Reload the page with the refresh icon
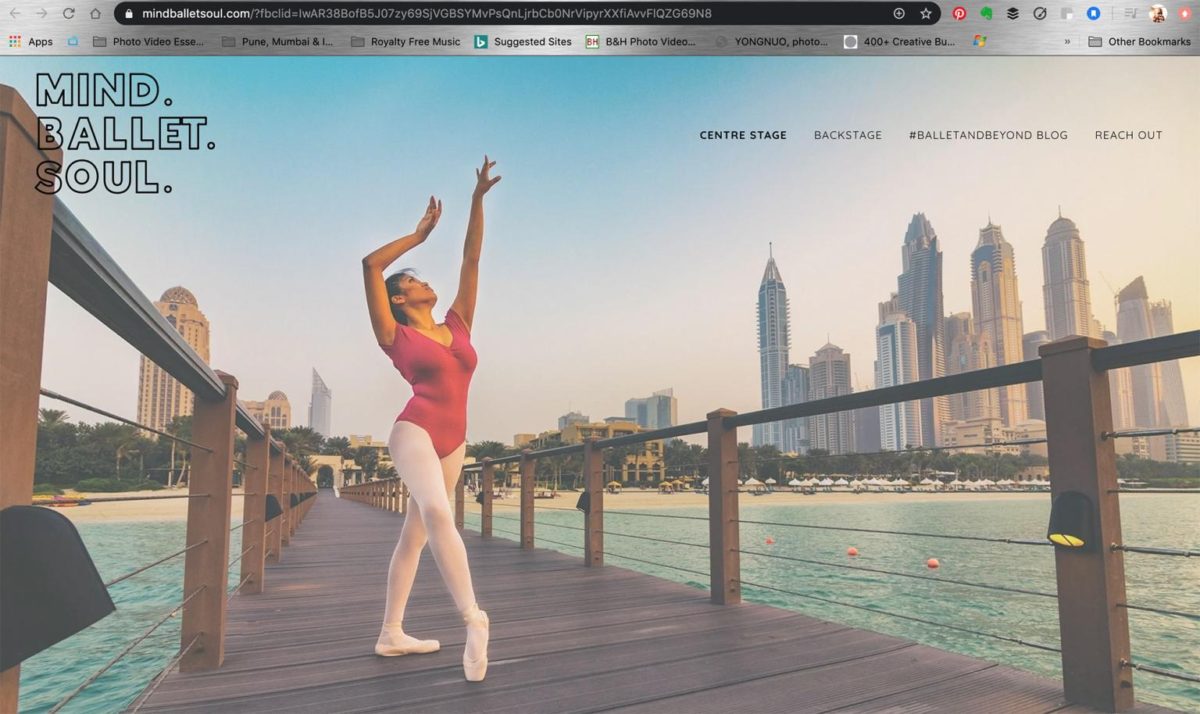This screenshot has height=714, width=1200. pos(68,13)
